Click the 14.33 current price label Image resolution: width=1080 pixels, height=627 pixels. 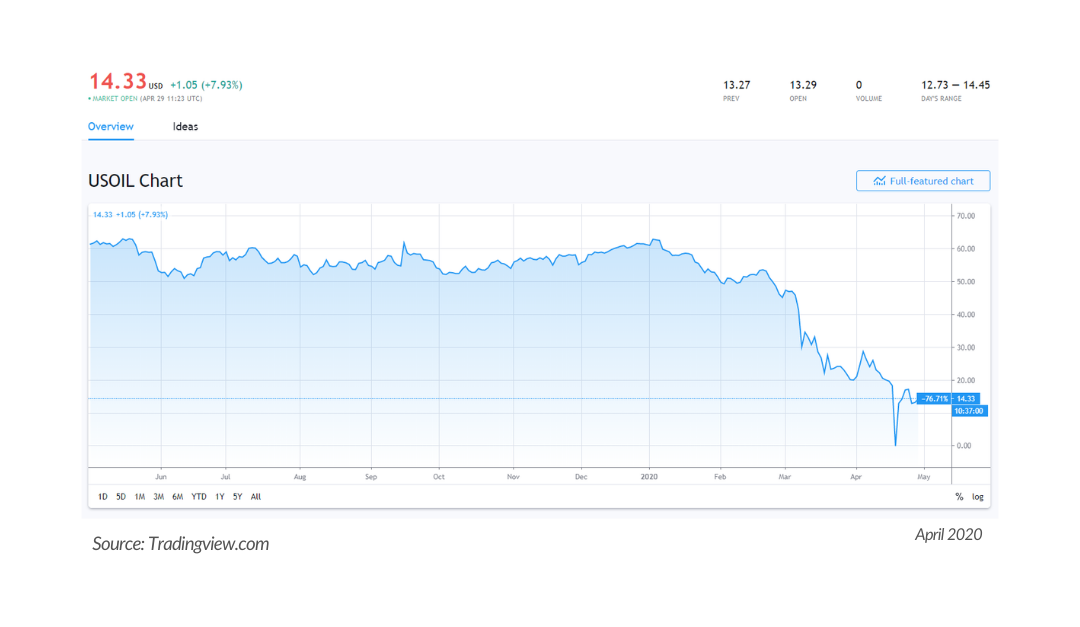tap(966, 398)
